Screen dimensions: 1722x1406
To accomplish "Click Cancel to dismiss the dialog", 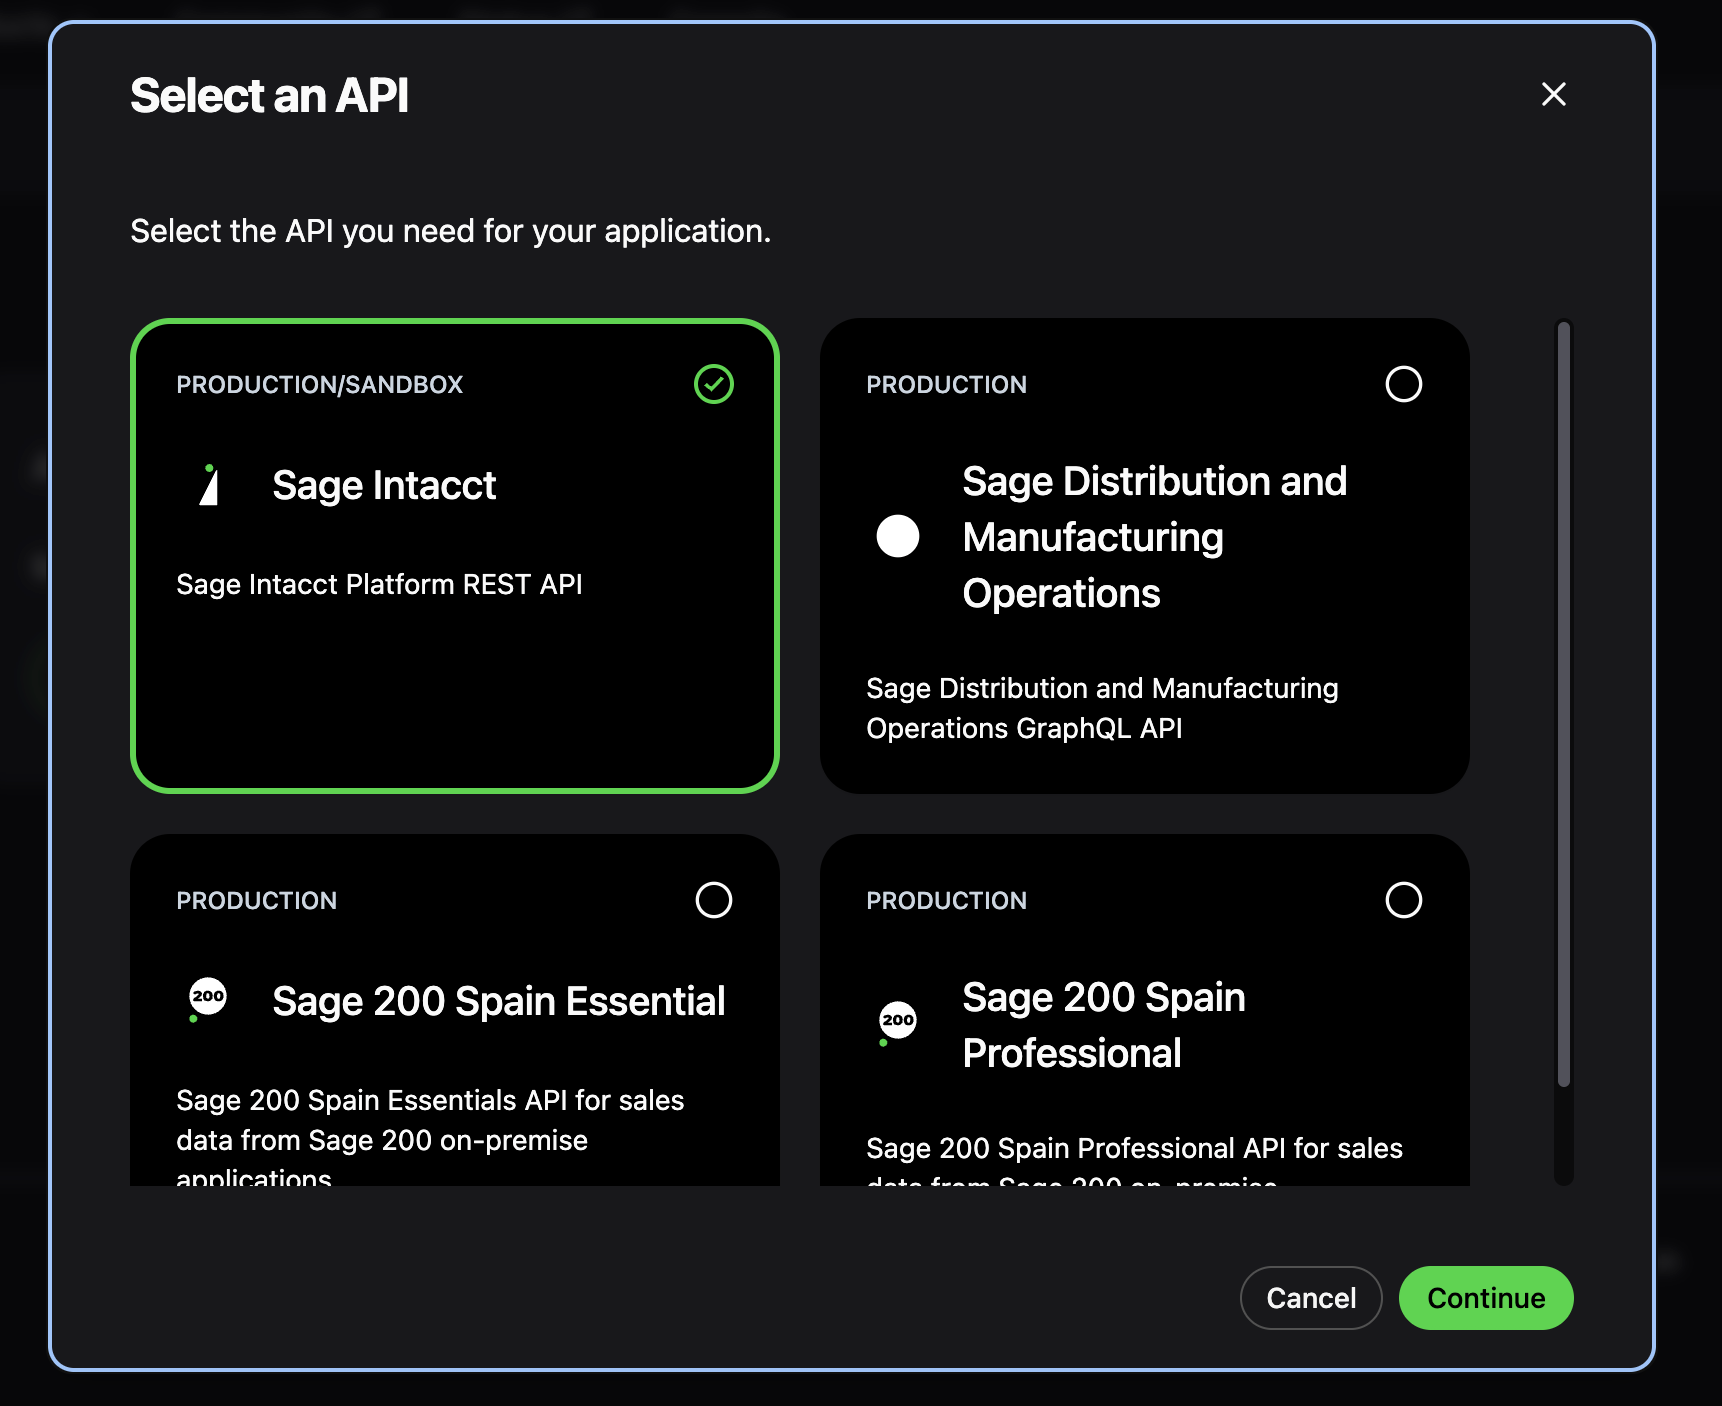I will click(x=1310, y=1297).
